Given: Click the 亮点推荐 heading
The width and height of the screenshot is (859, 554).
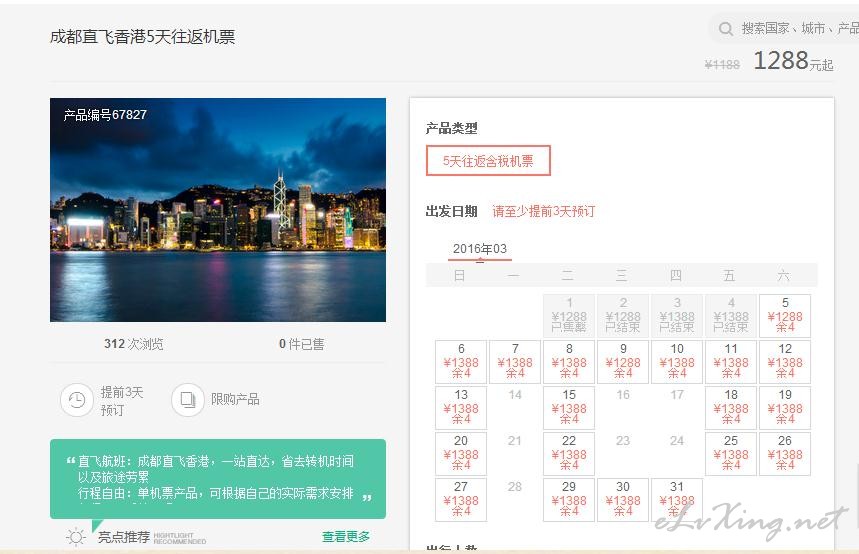Looking at the screenshot, I should click(124, 537).
